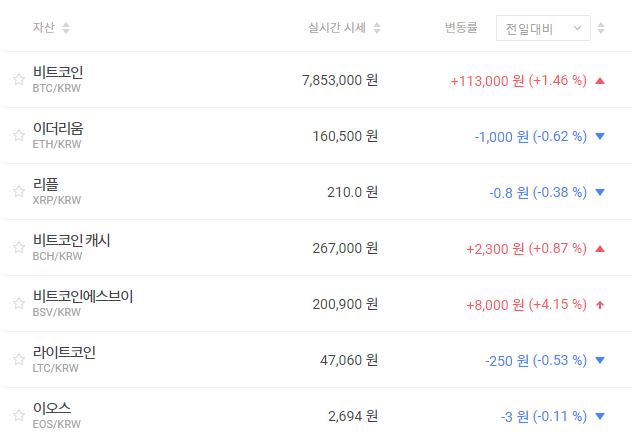
Task: Mark LTC/KRW star as favorite
Action: (x=18, y=360)
